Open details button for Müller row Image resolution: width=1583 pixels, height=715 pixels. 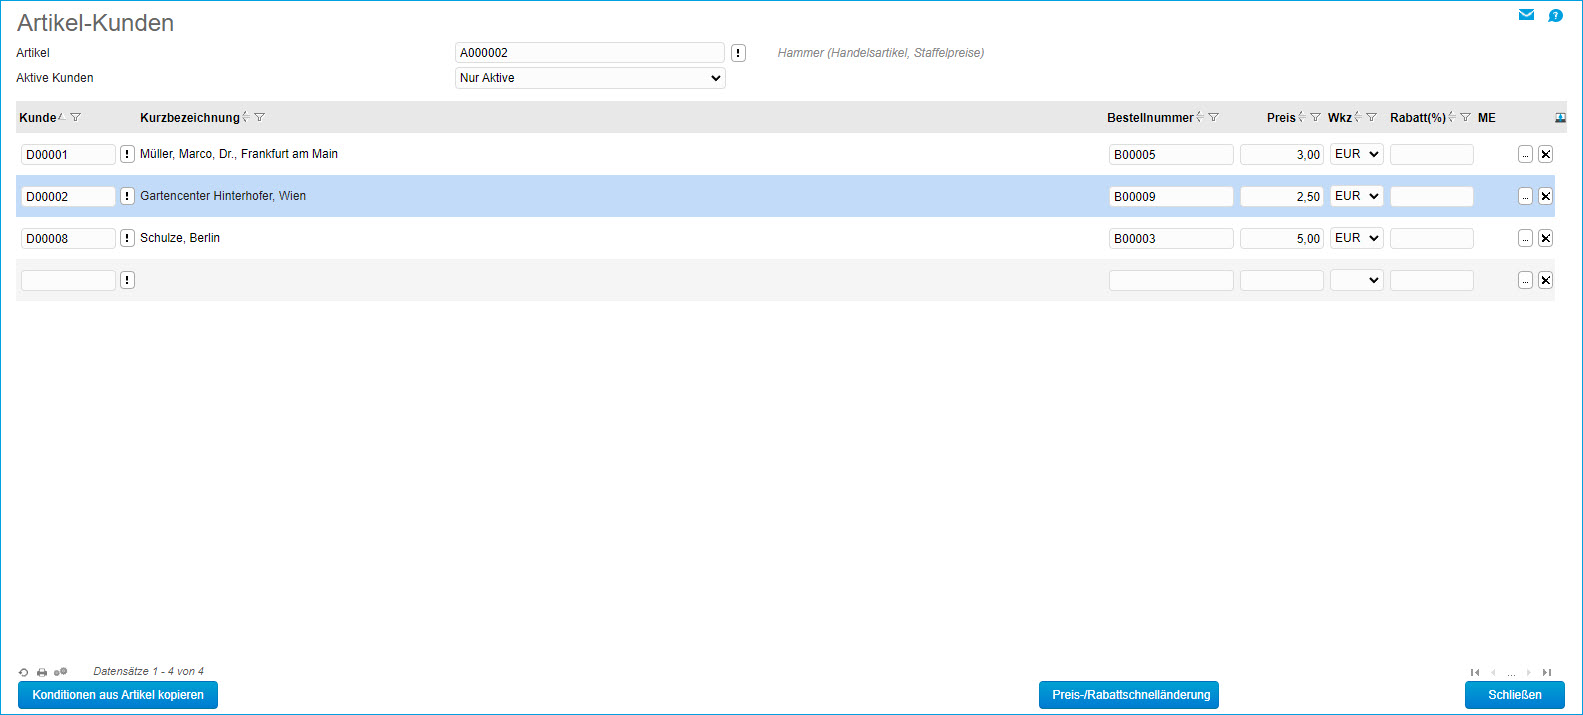(x=1525, y=154)
